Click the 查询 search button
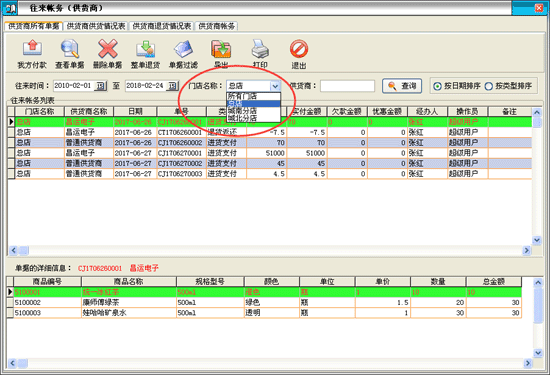The width and height of the screenshot is (550, 375). click(402, 86)
